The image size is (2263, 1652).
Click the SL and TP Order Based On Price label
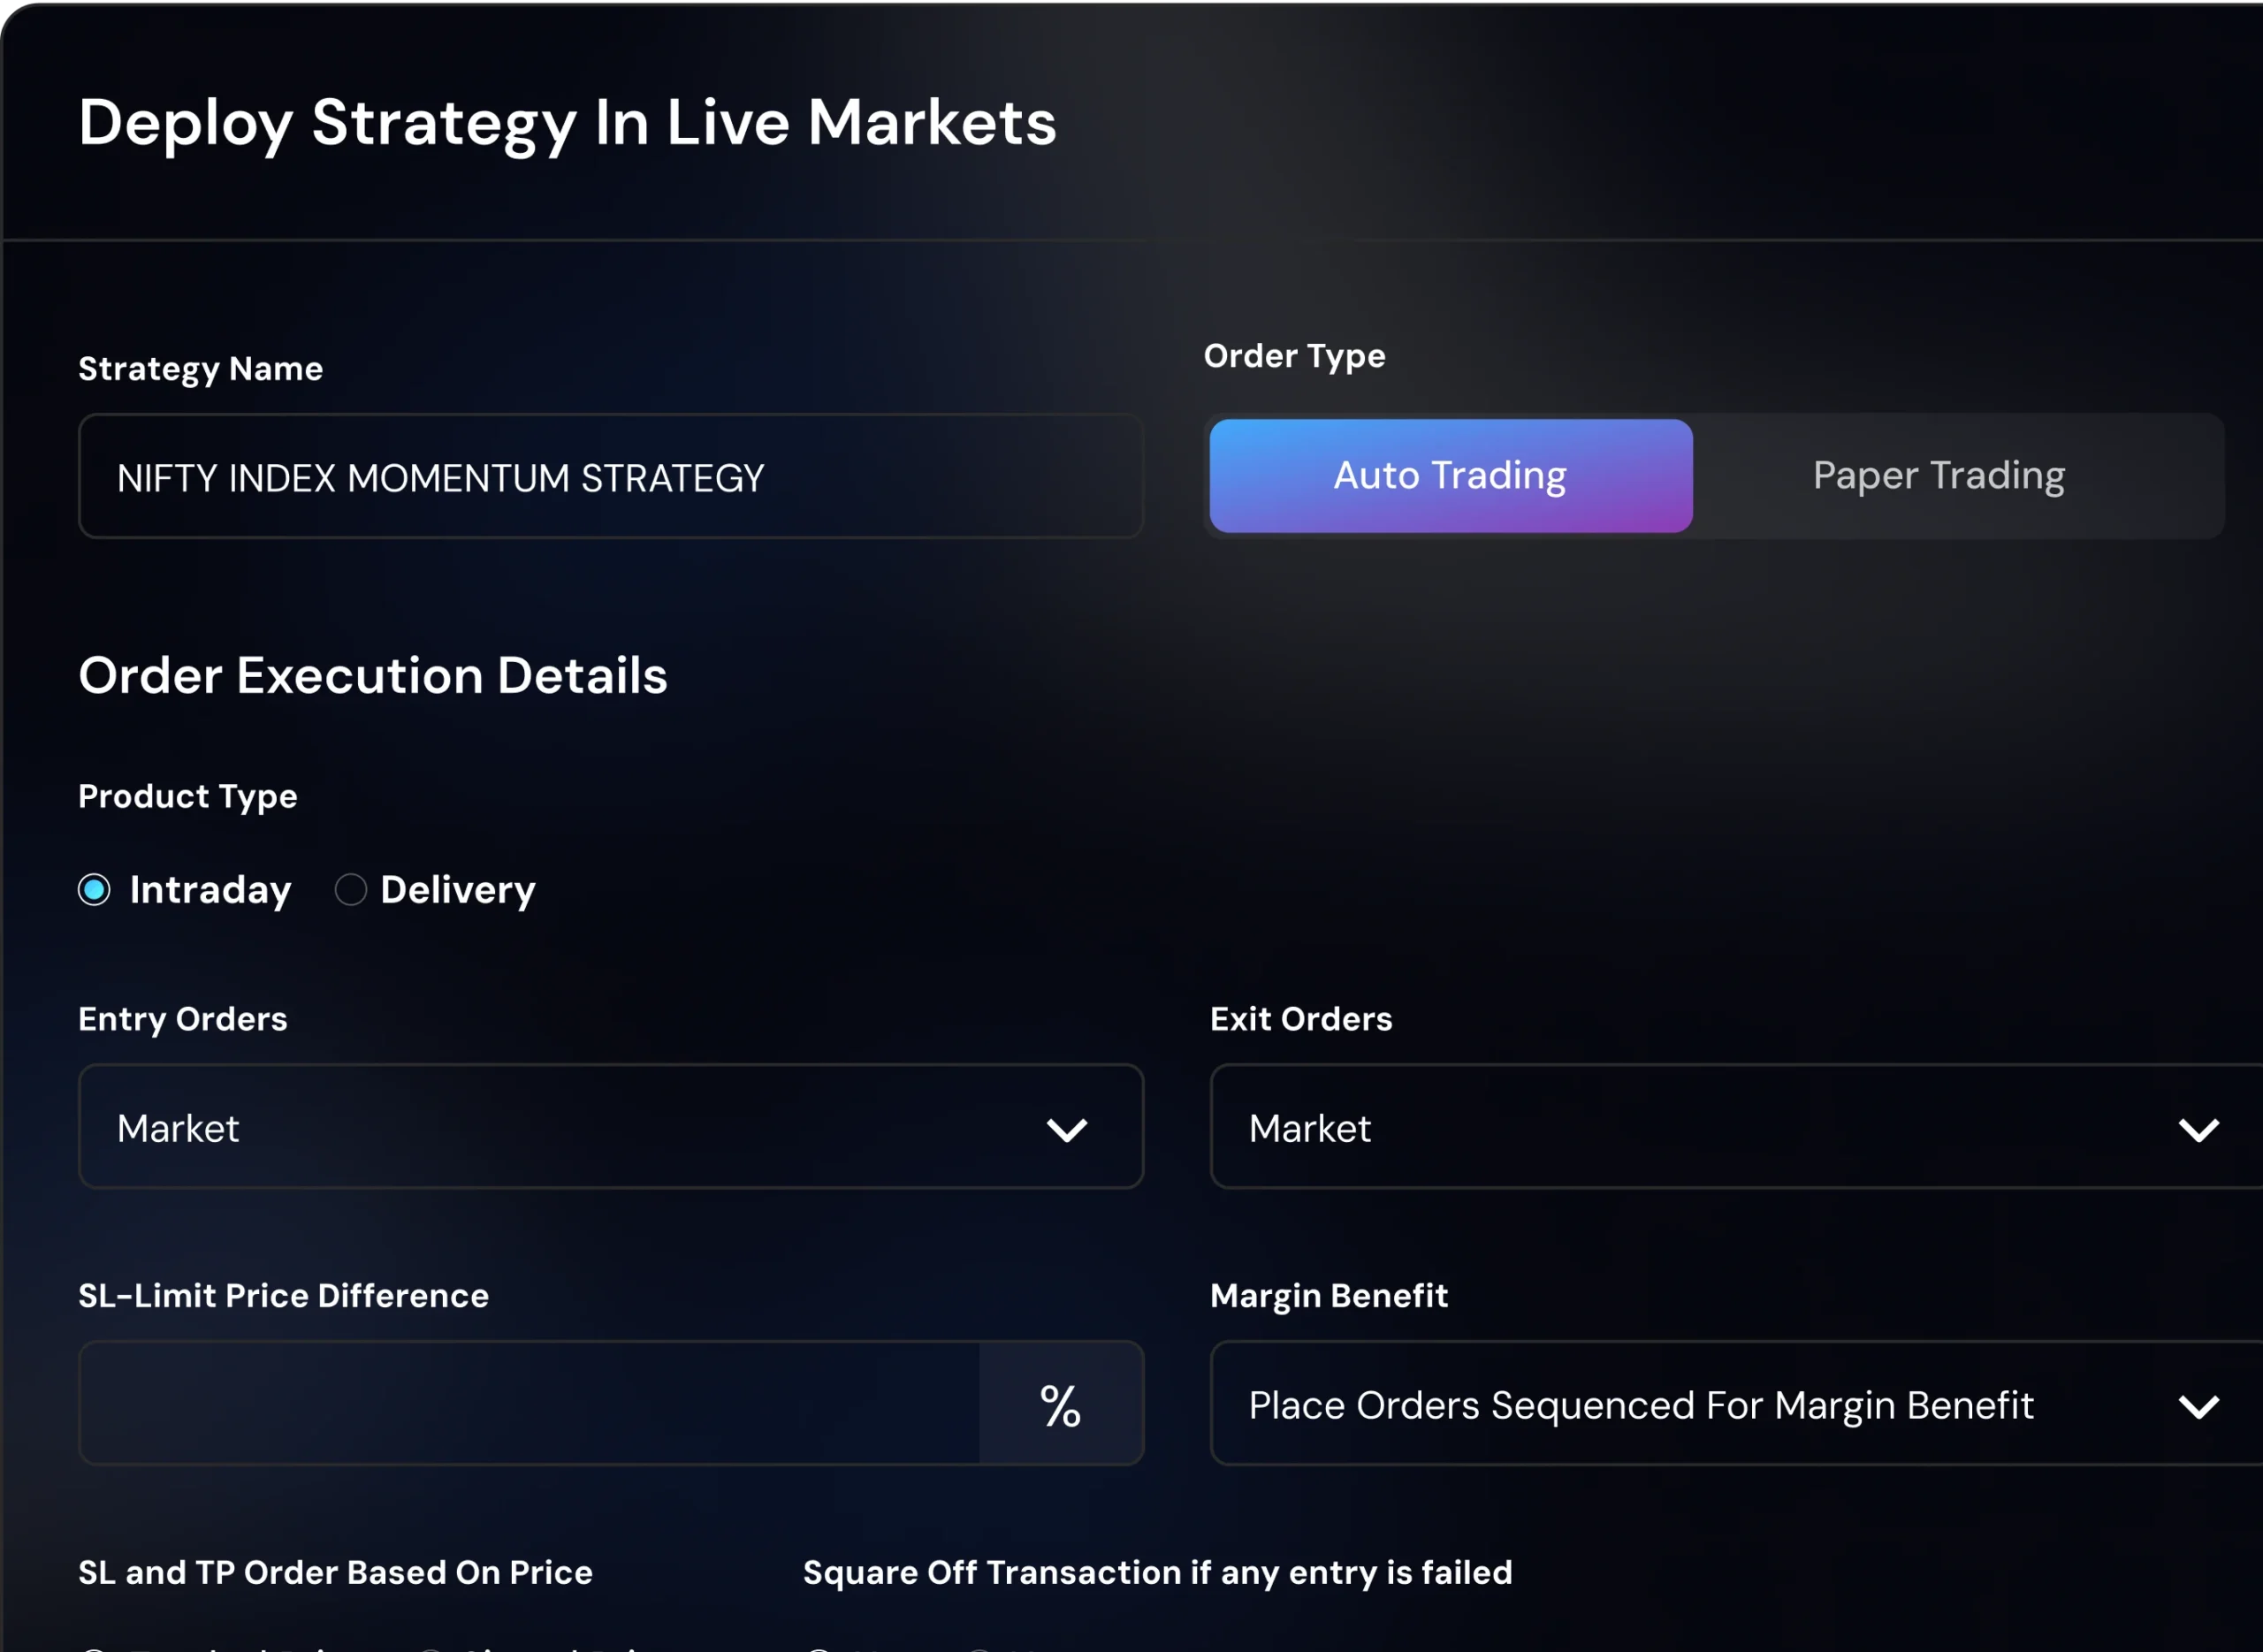pyautogui.click(x=335, y=1572)
